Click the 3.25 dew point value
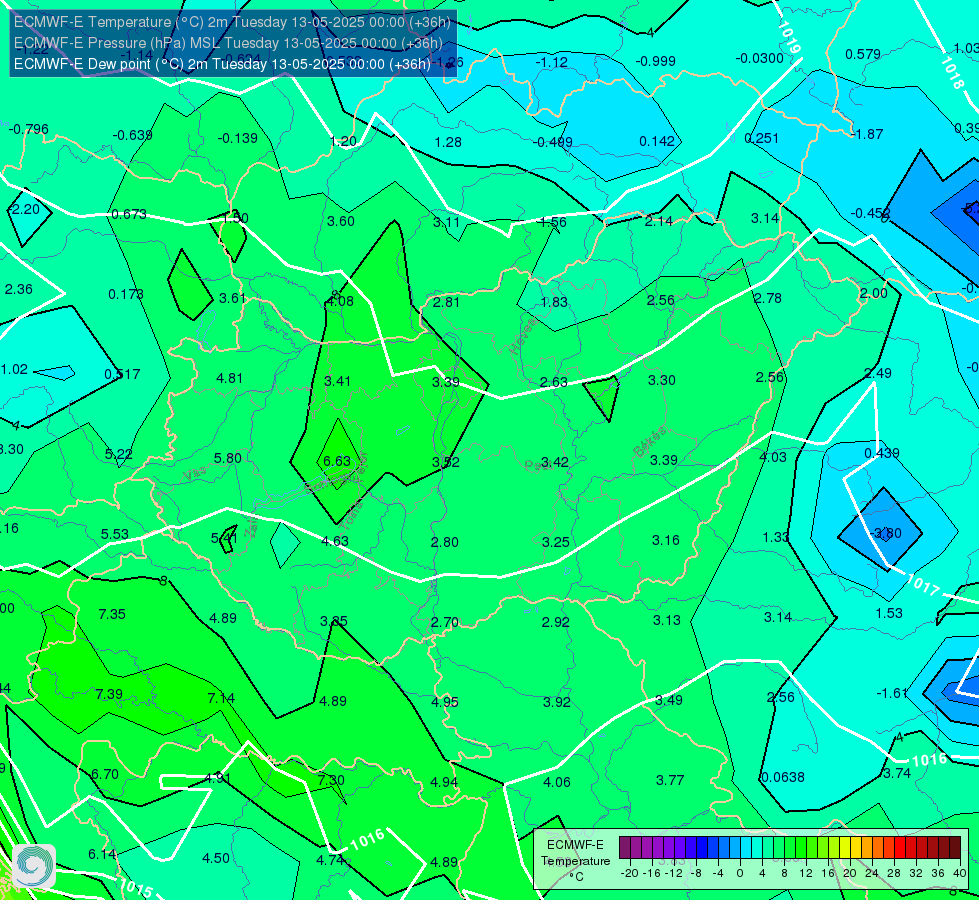Screen dimensions: 979x900 tap(556, 541)
